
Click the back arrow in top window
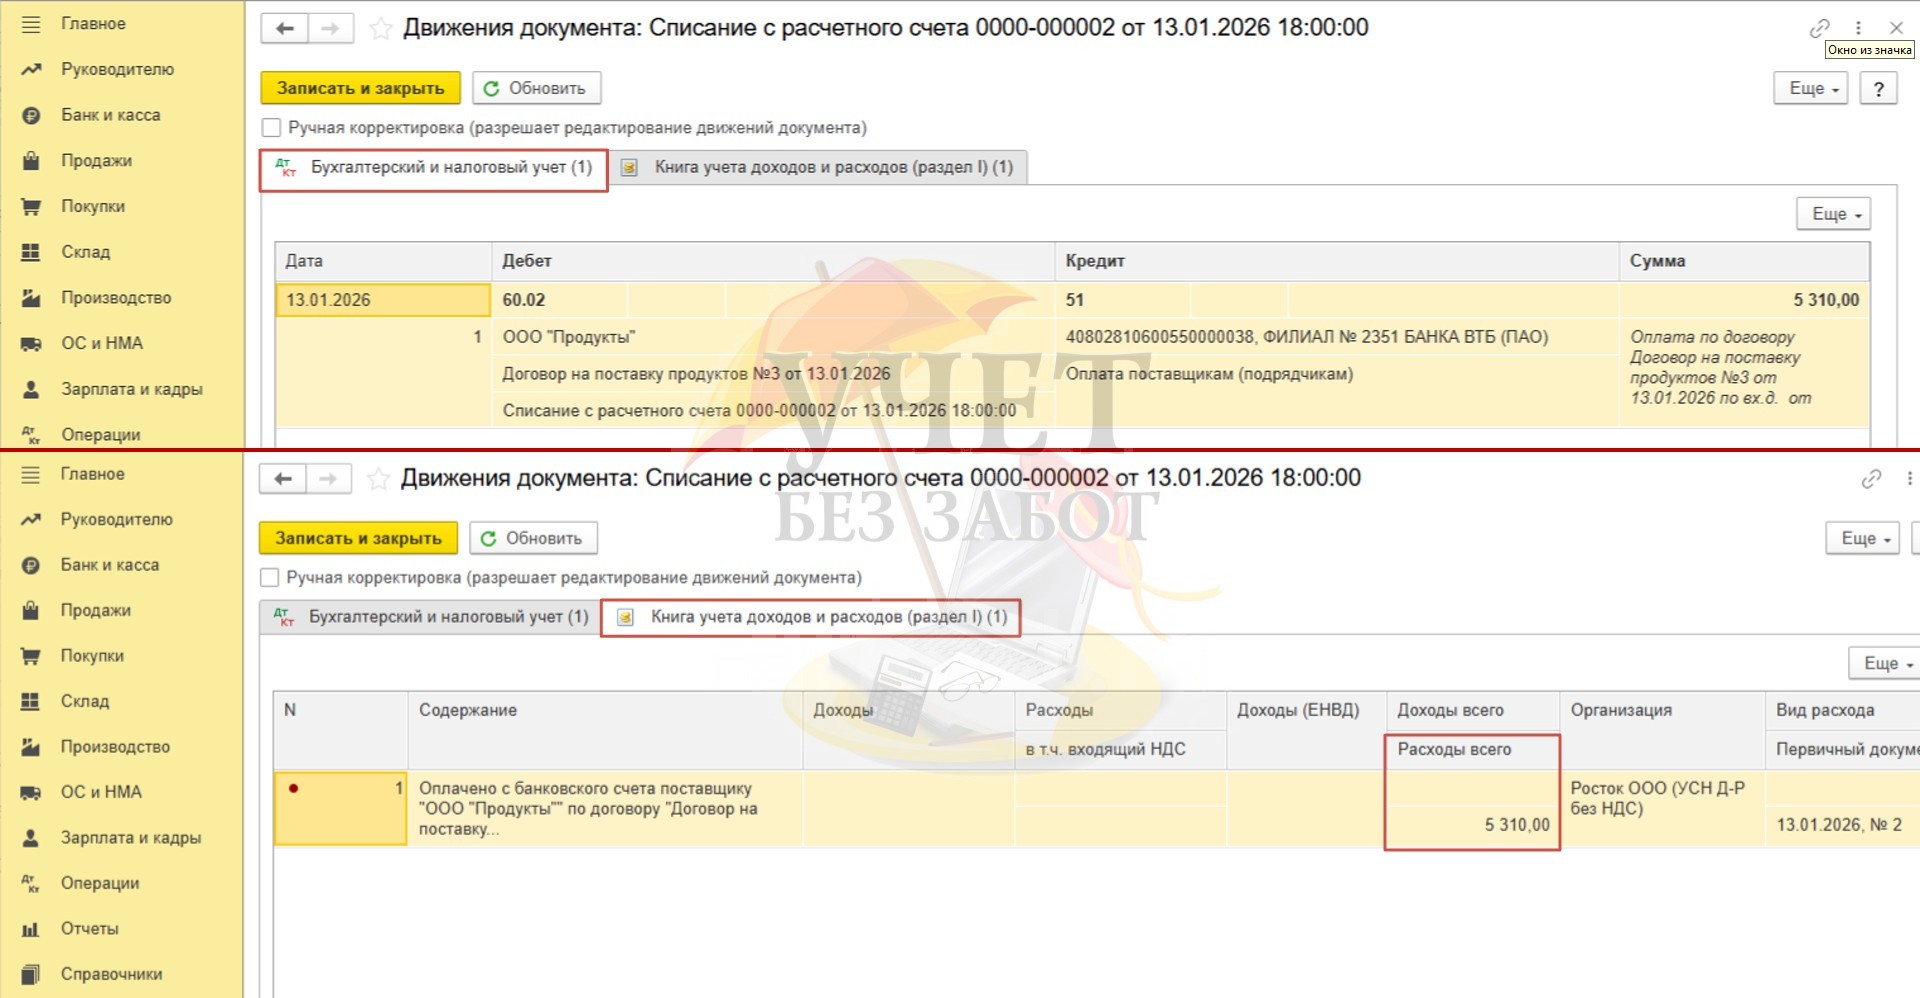[285, 29]
